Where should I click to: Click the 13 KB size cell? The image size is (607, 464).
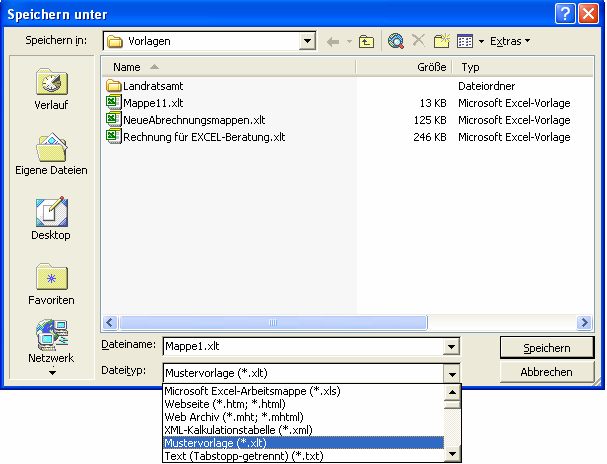pyautogui.click(x=433, y=103)
